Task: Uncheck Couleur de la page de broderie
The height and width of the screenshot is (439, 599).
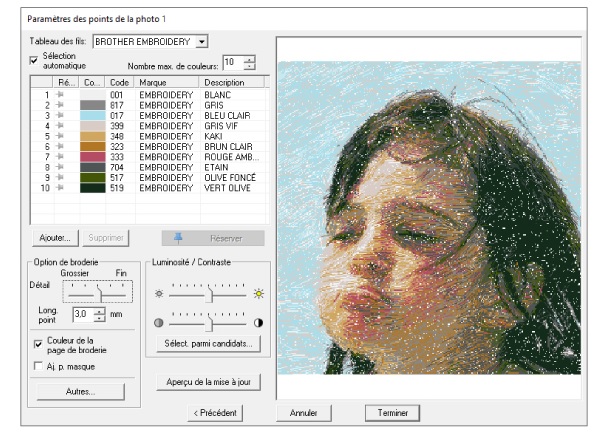Action: point(38,344)
